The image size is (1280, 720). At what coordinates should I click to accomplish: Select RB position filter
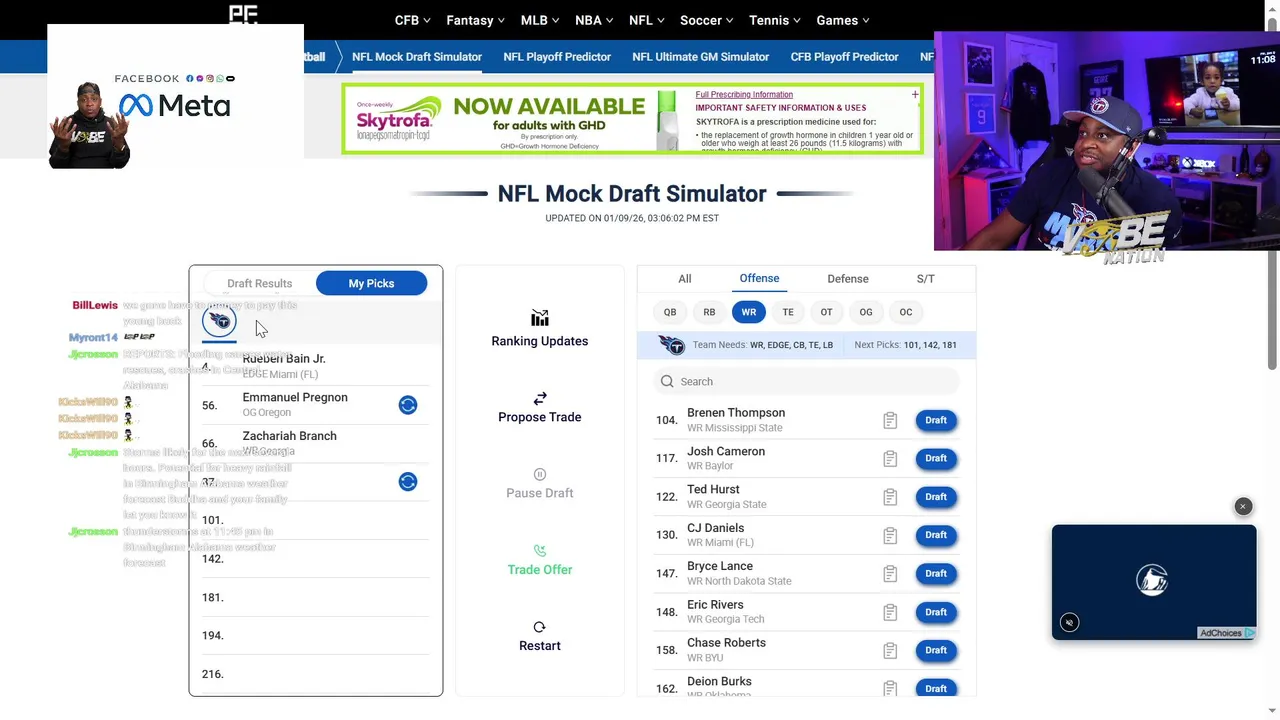[x=709, y=312]
